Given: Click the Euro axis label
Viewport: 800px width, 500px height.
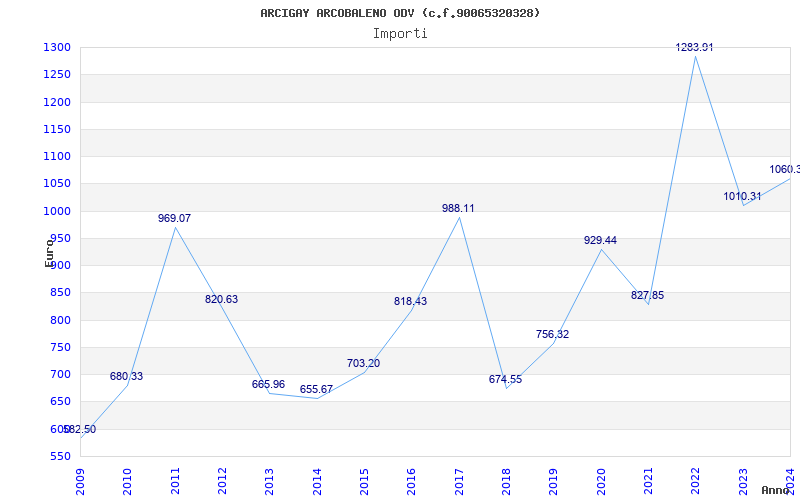Looking at the screenshot, I should click(x=49, y=253).
